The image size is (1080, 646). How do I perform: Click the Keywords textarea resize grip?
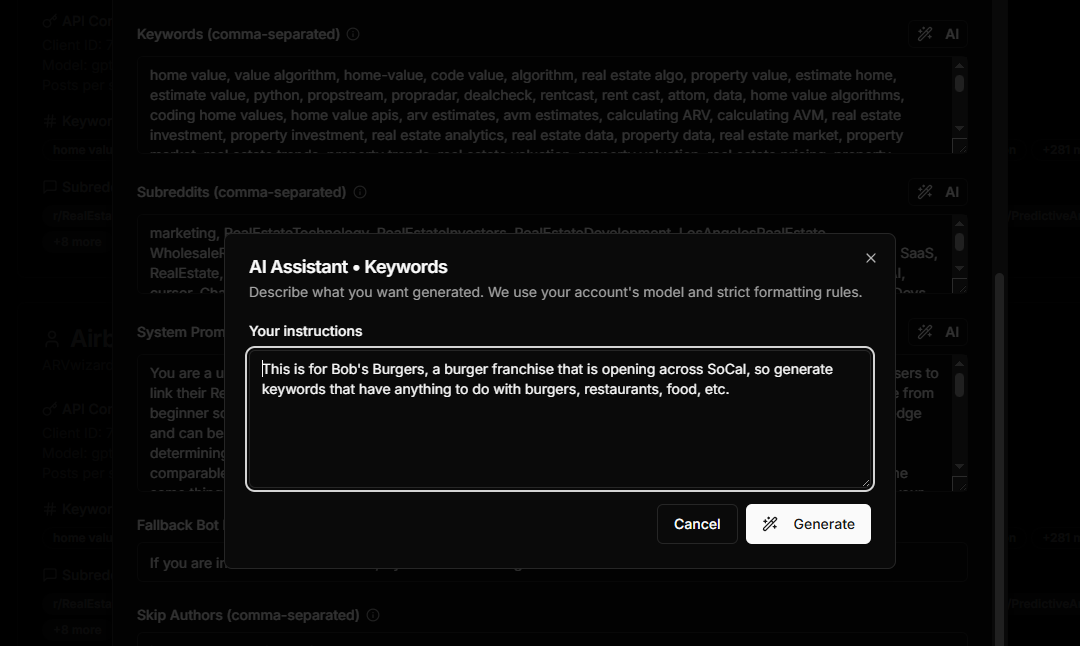tap(959, 146)
